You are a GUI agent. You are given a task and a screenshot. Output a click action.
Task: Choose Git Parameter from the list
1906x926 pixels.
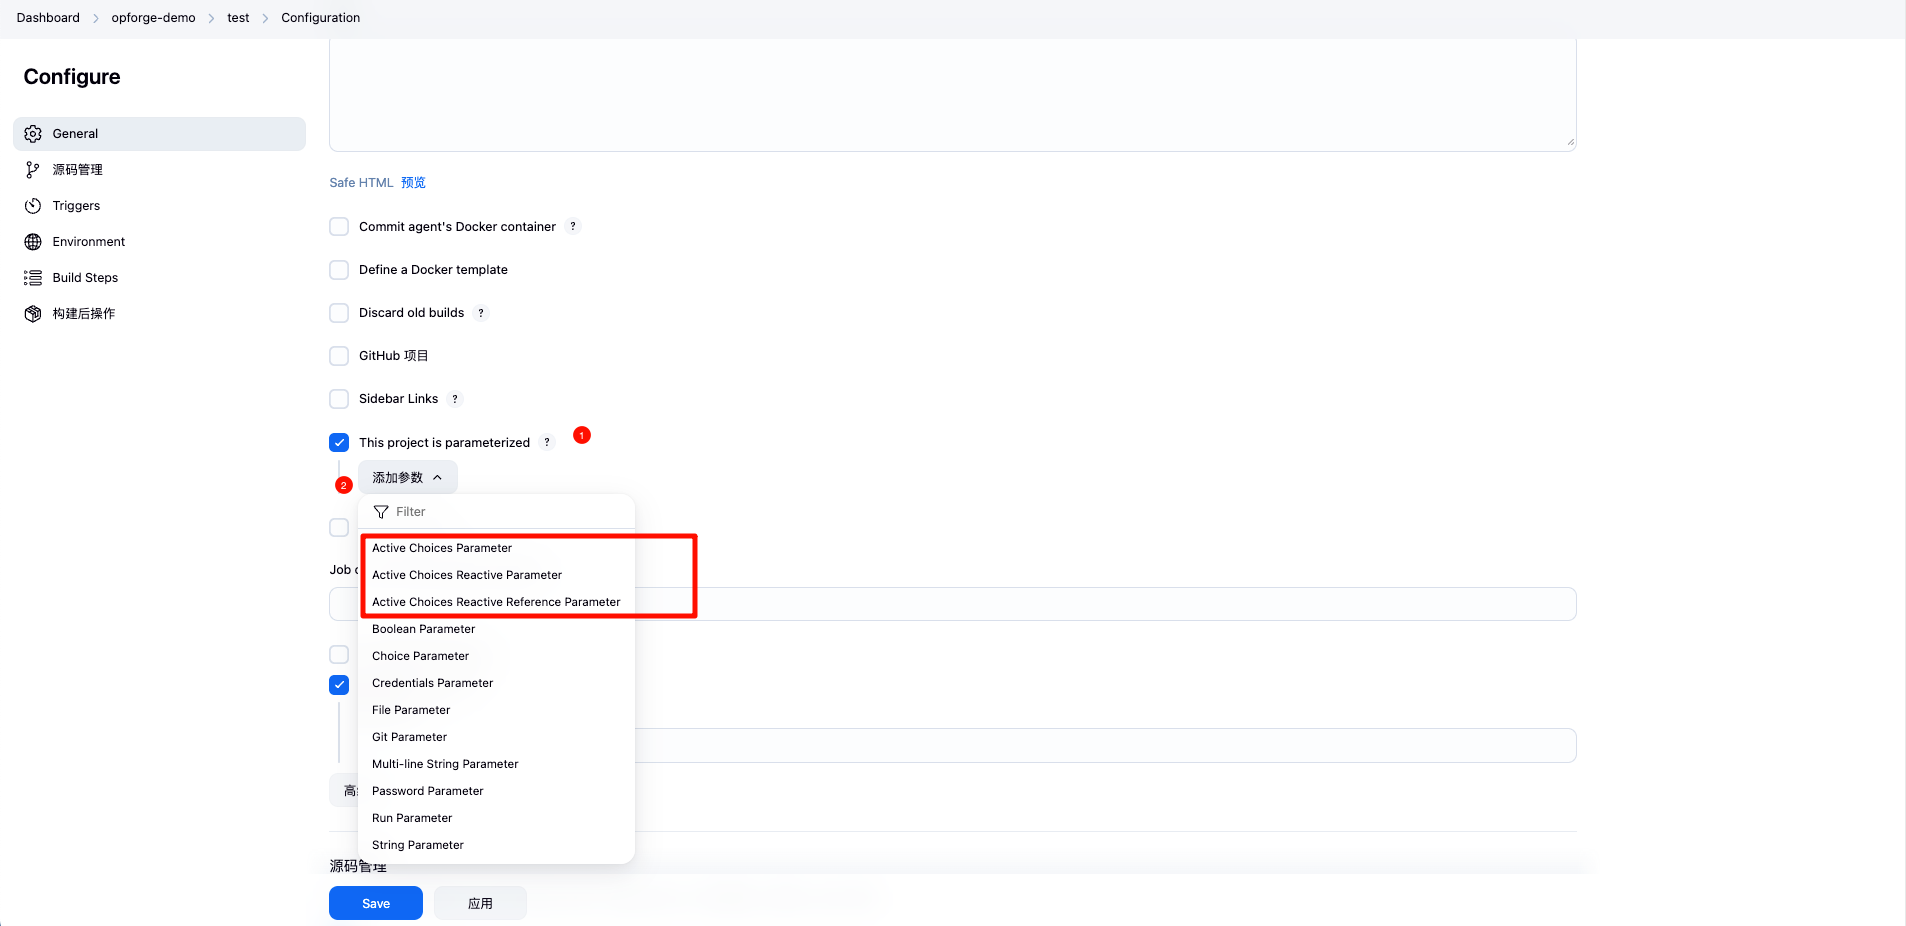(409, 737)
